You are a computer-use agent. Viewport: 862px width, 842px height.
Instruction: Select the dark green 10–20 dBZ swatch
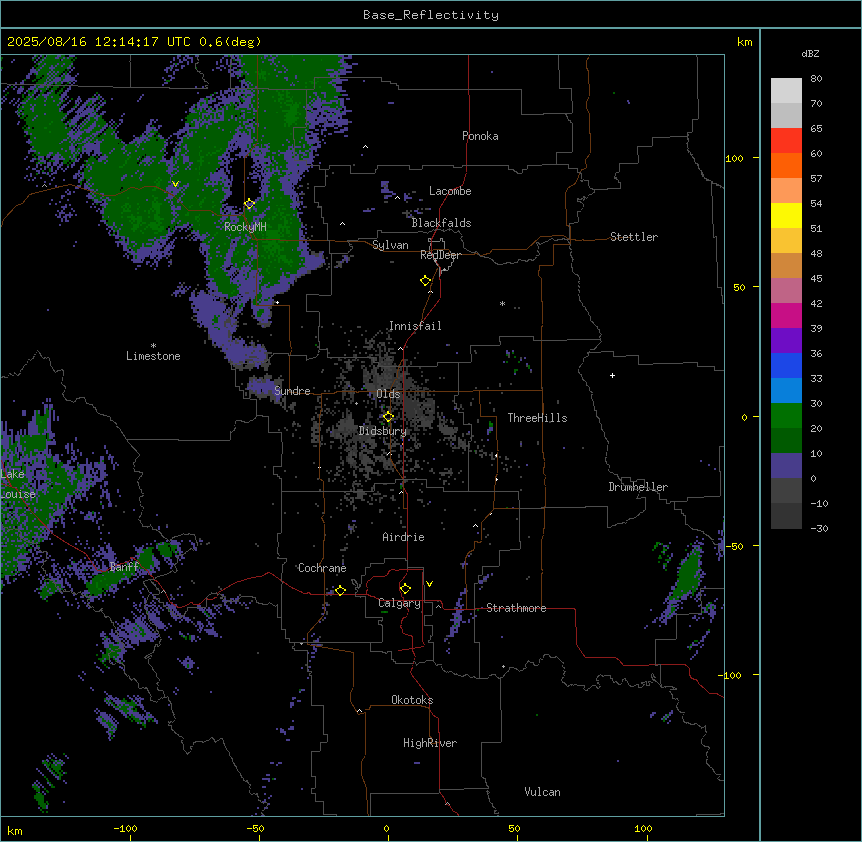coord(786,441)
